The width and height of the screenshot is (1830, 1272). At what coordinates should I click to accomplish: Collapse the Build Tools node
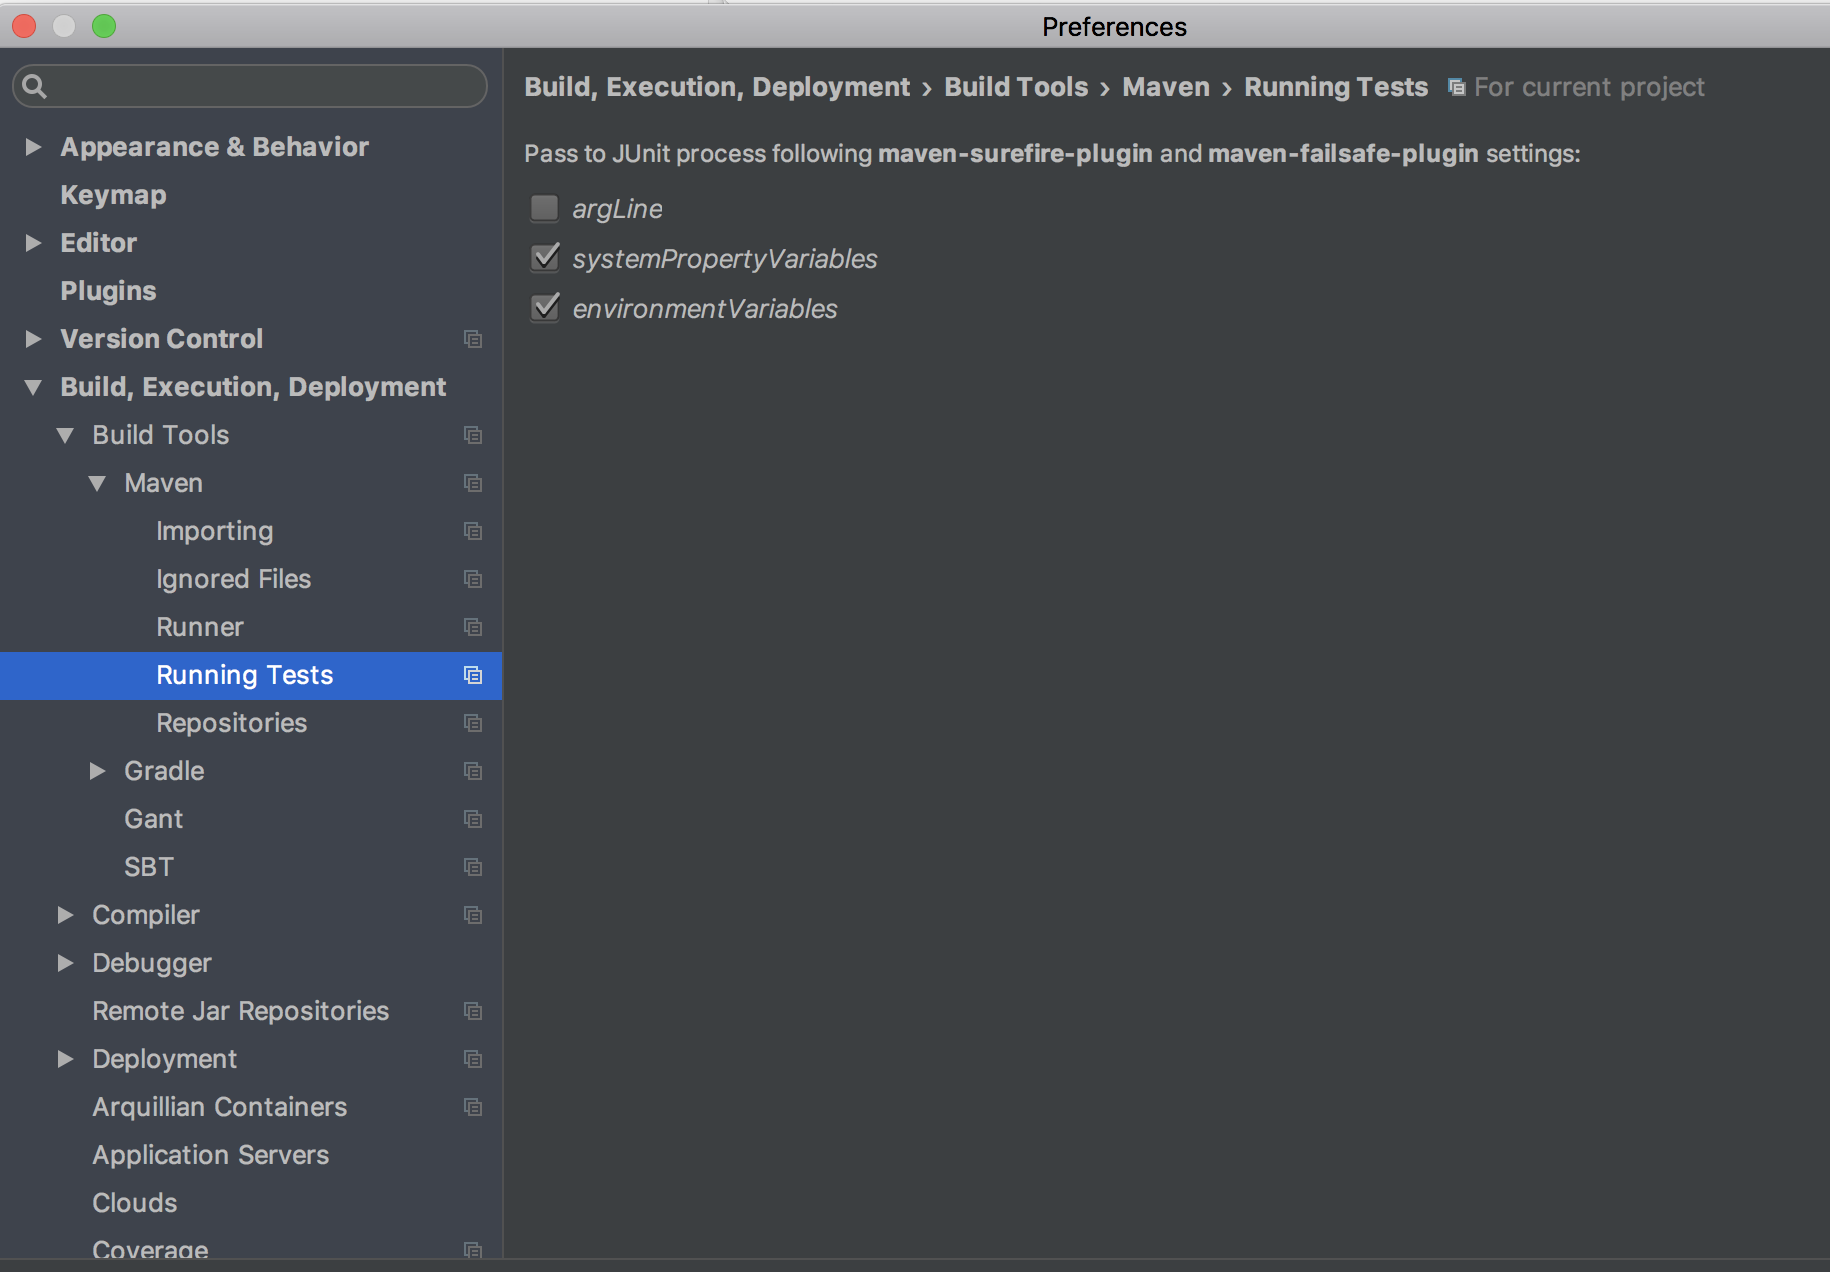pyautogui.click(x=65, y=435)
